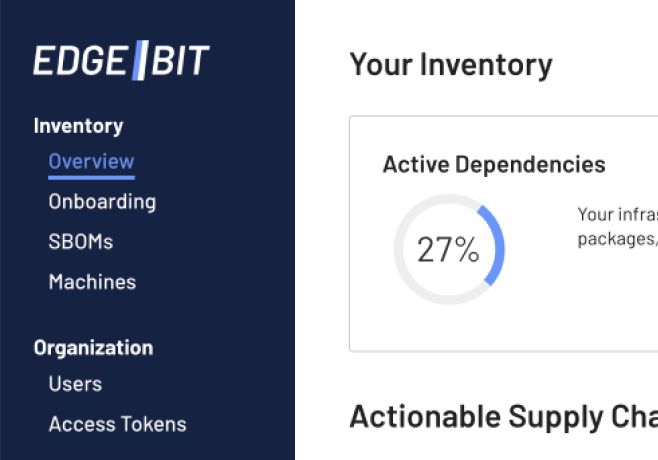Open the Overview page in the sidebar
This screenshot has height=460, width=658.
91,161
